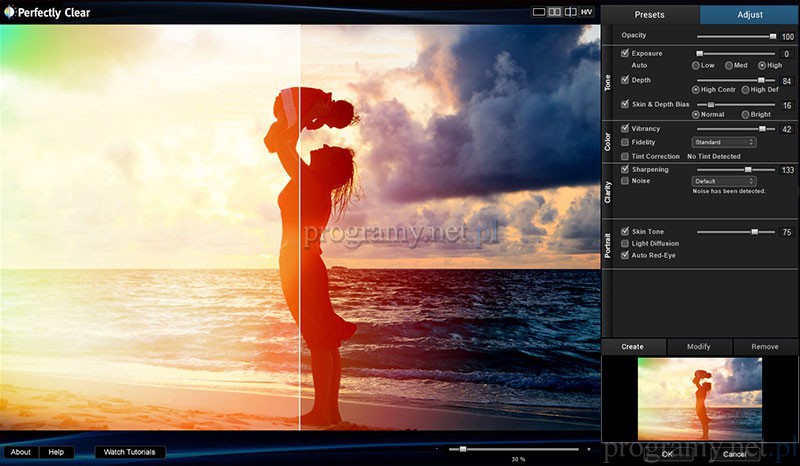The image size is (800, 466).
Task: Click the Watch Tutorials button
Action: tap(130, 452)
